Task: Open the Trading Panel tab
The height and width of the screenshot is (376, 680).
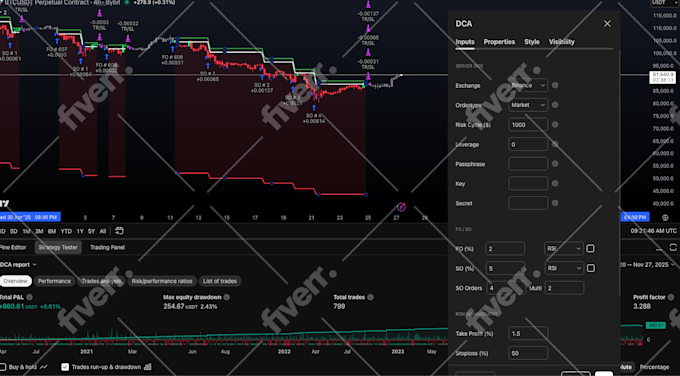Action: [108, 248]
